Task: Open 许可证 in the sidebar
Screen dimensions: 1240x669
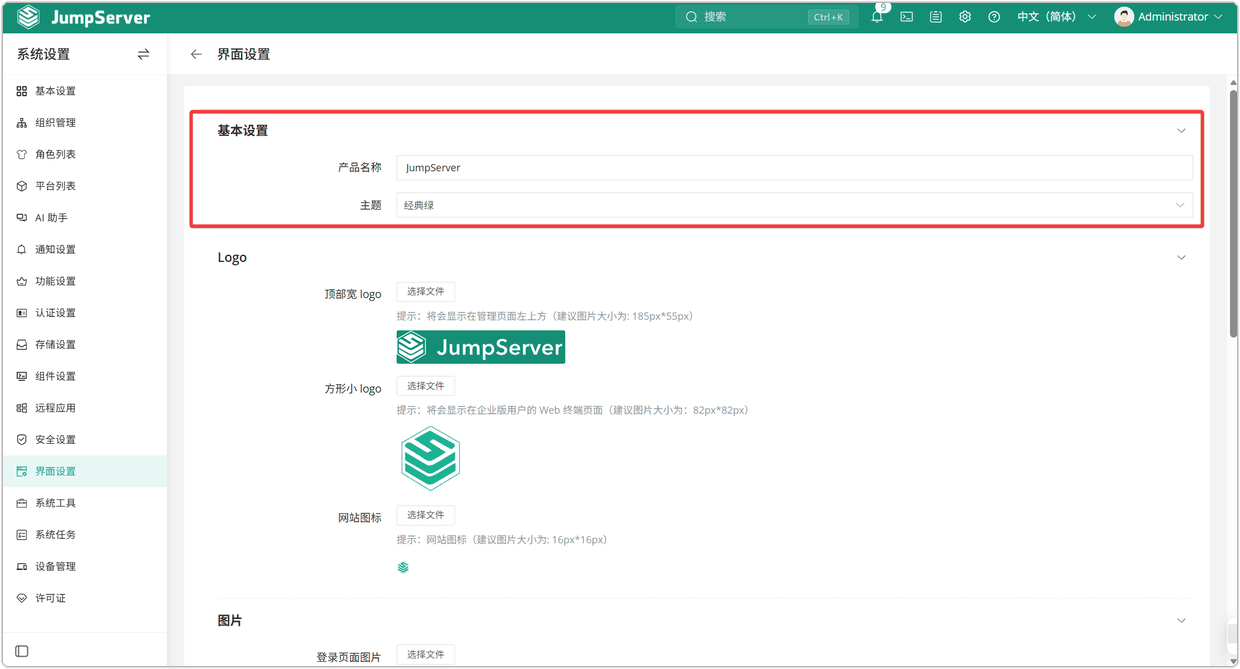Action: (84, 598)
